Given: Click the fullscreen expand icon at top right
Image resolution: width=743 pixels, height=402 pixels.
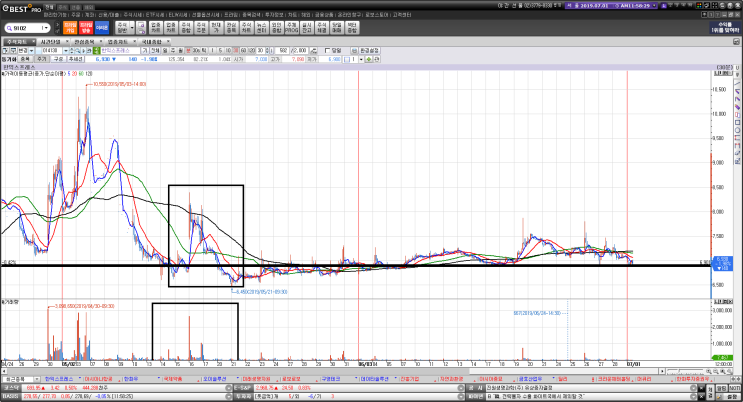Looking at the screenshot, I should coord(715,5).
